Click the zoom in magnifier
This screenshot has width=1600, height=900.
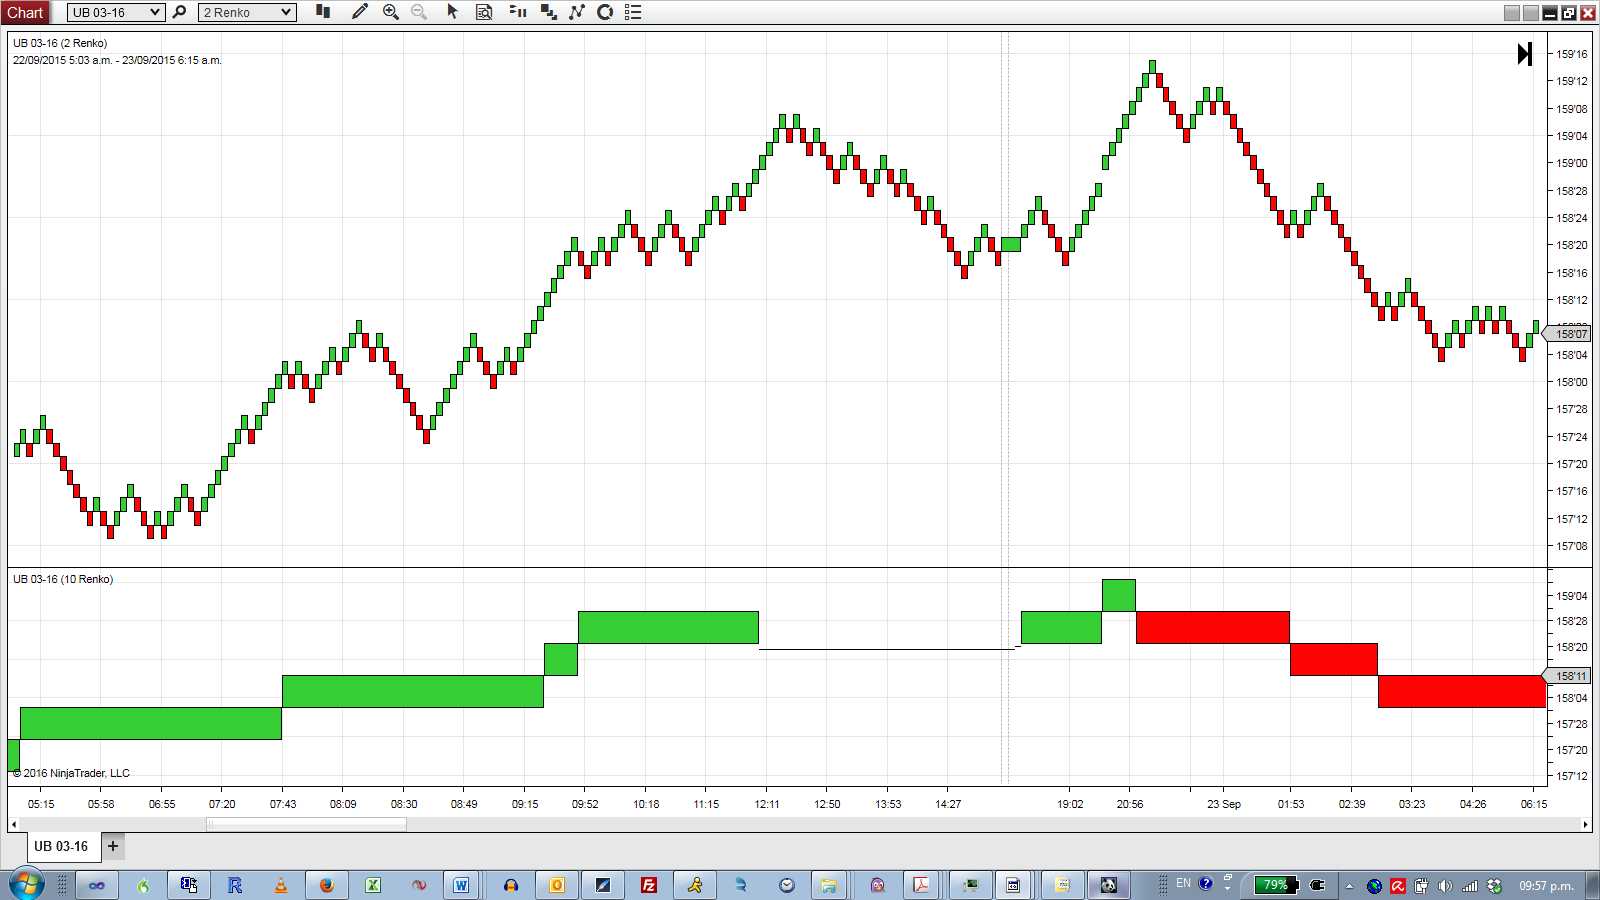391,12
